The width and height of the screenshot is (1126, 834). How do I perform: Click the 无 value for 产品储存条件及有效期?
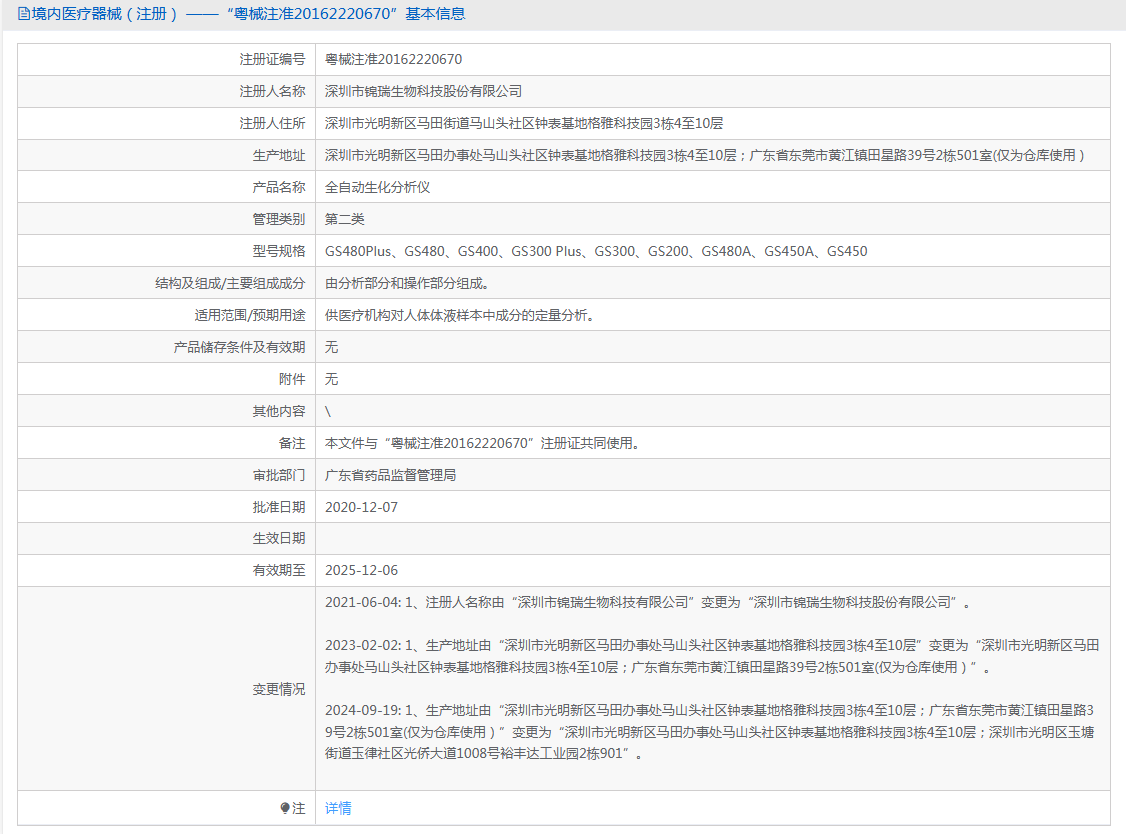[331, 347]
